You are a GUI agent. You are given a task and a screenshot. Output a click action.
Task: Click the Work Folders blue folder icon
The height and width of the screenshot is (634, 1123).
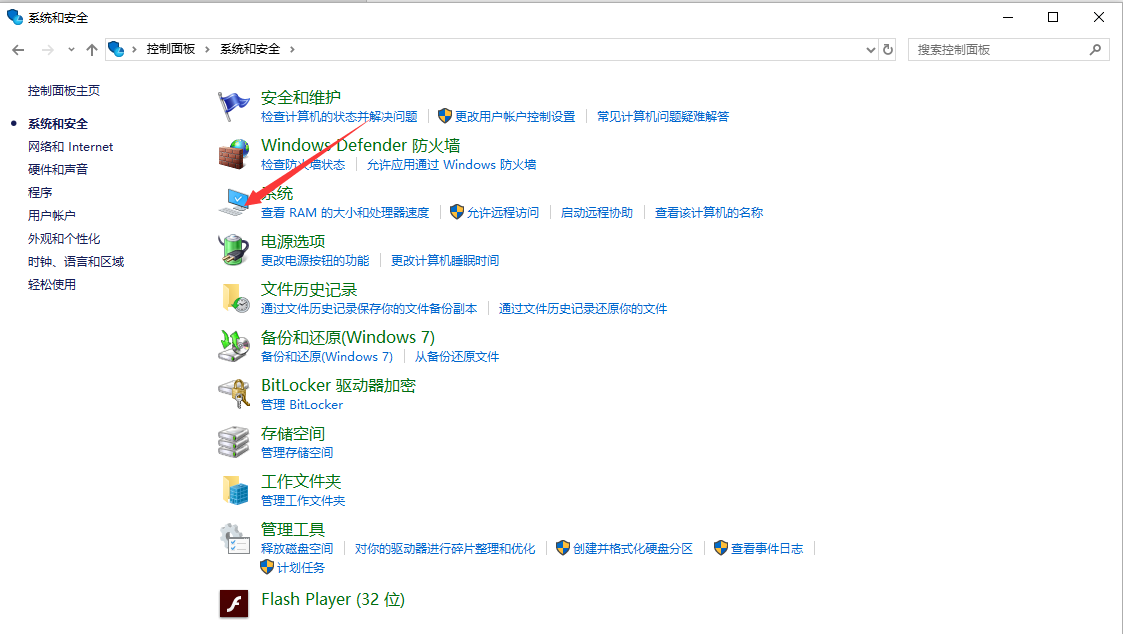tap(233, 489)
